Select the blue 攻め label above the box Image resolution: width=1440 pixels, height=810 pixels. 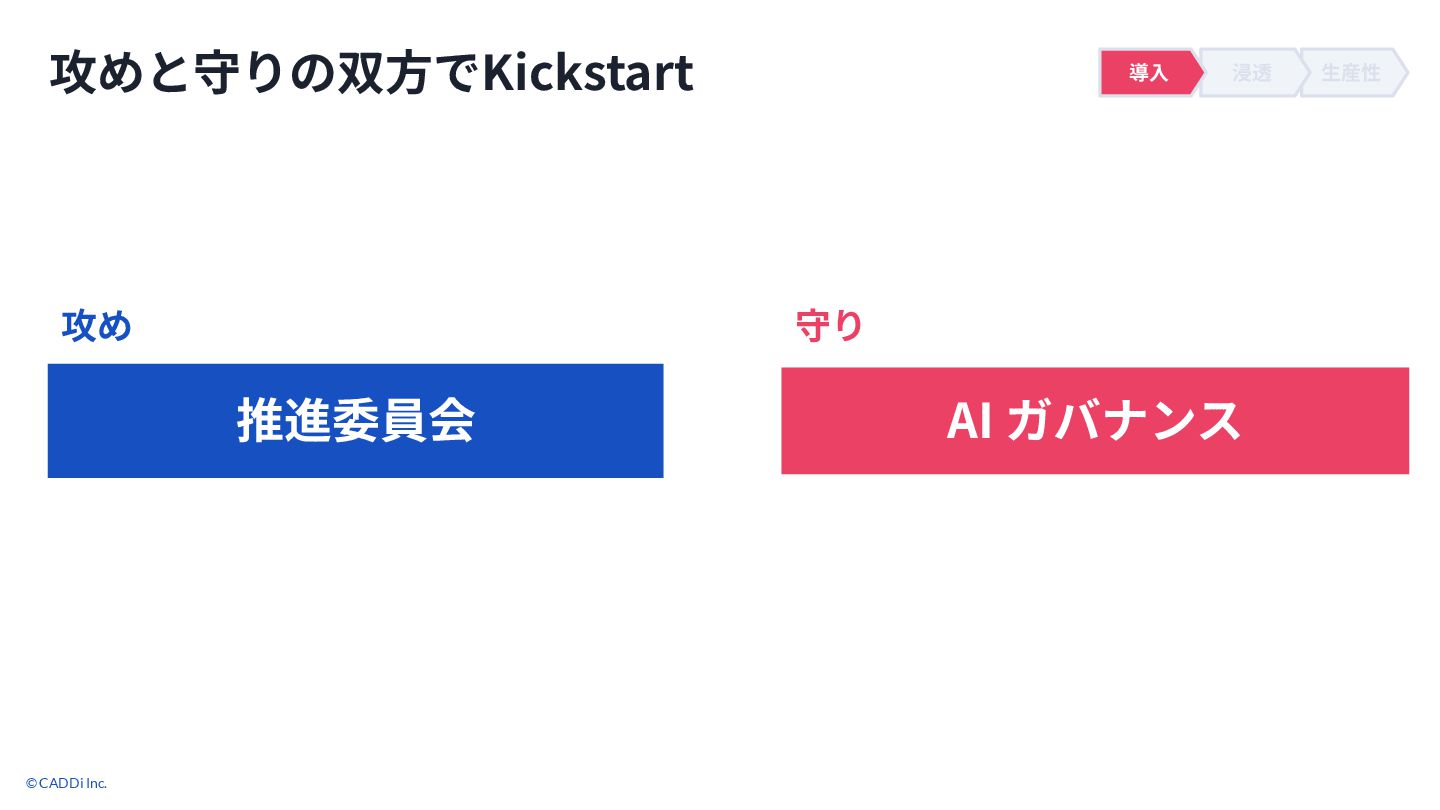[97, 326]
